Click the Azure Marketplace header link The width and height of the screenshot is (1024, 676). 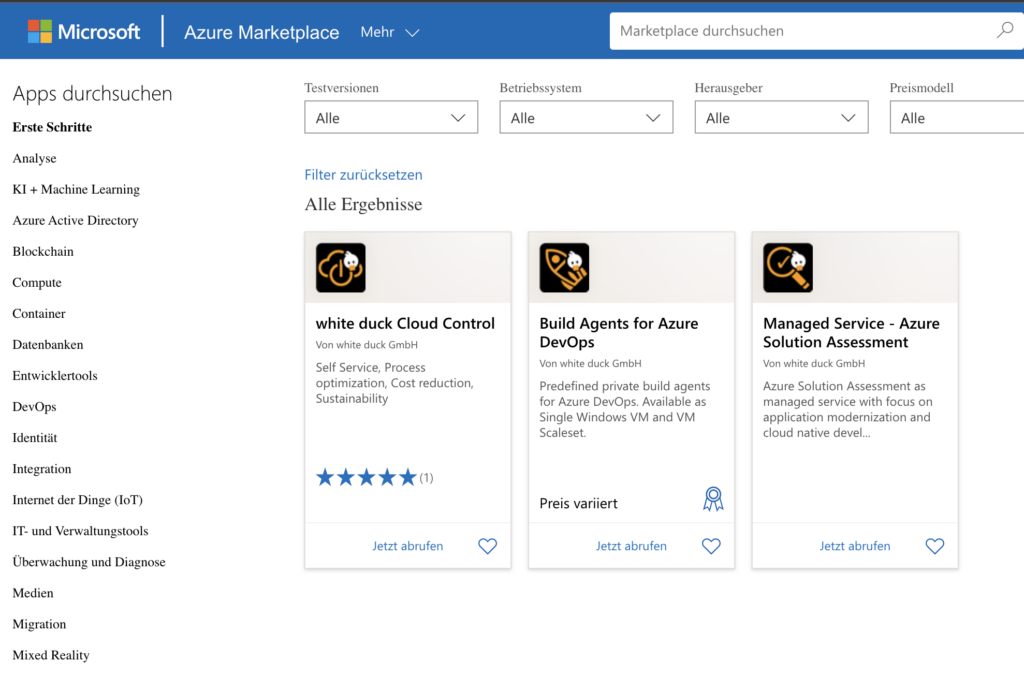tap(261, 32)
